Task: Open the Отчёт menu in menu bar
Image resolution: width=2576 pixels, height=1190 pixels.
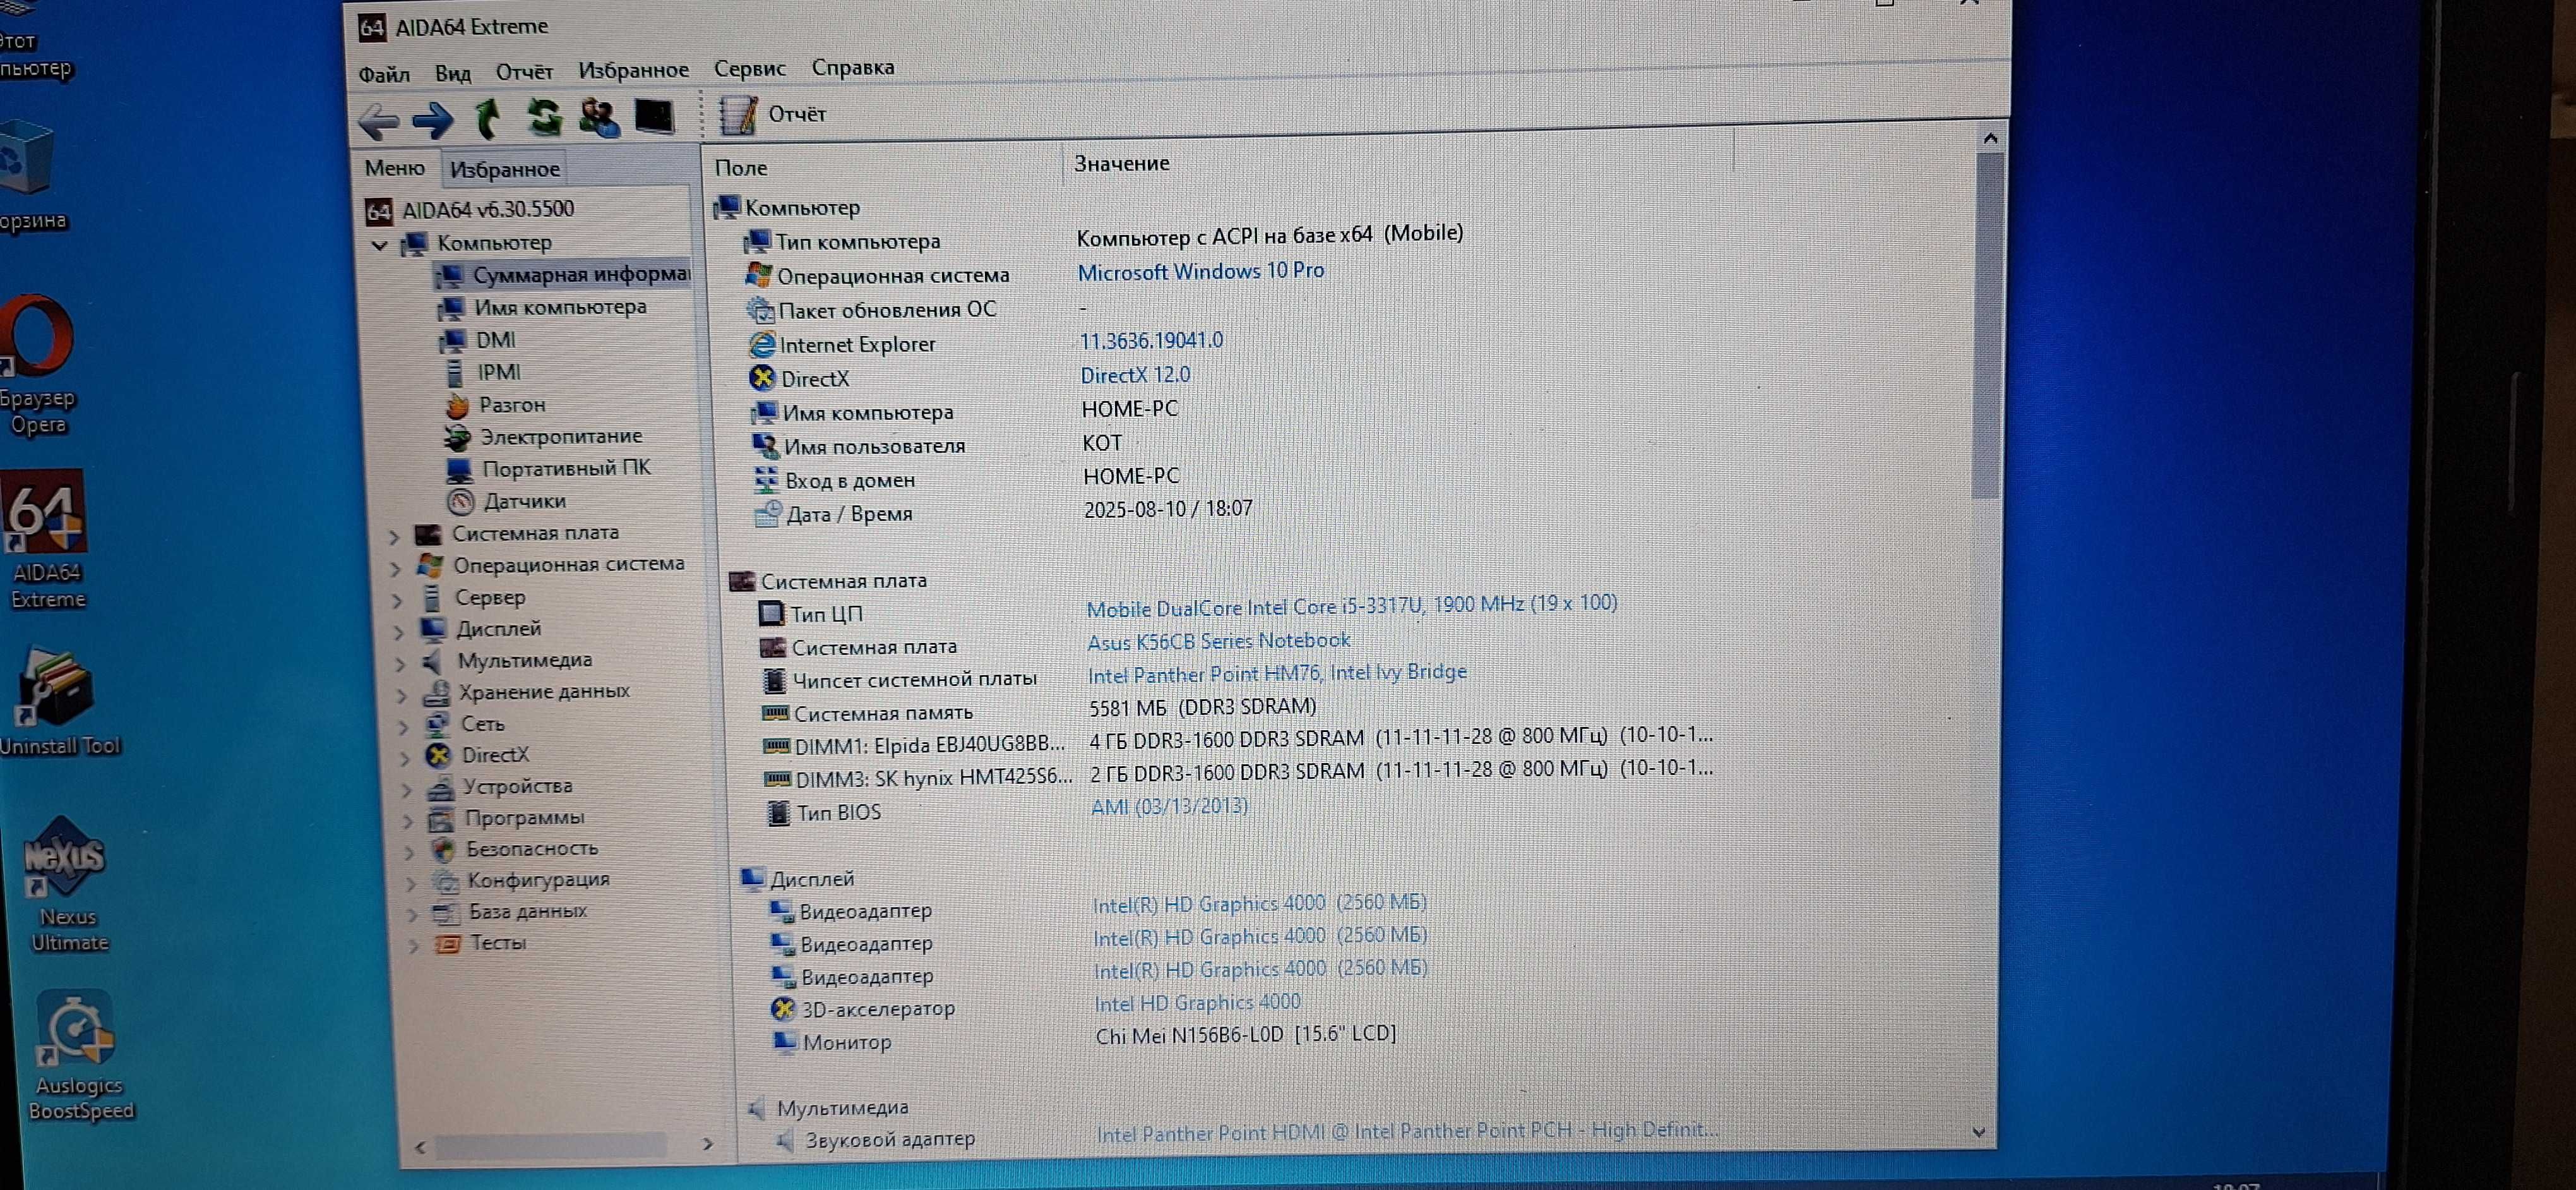Action: [524, 72]
